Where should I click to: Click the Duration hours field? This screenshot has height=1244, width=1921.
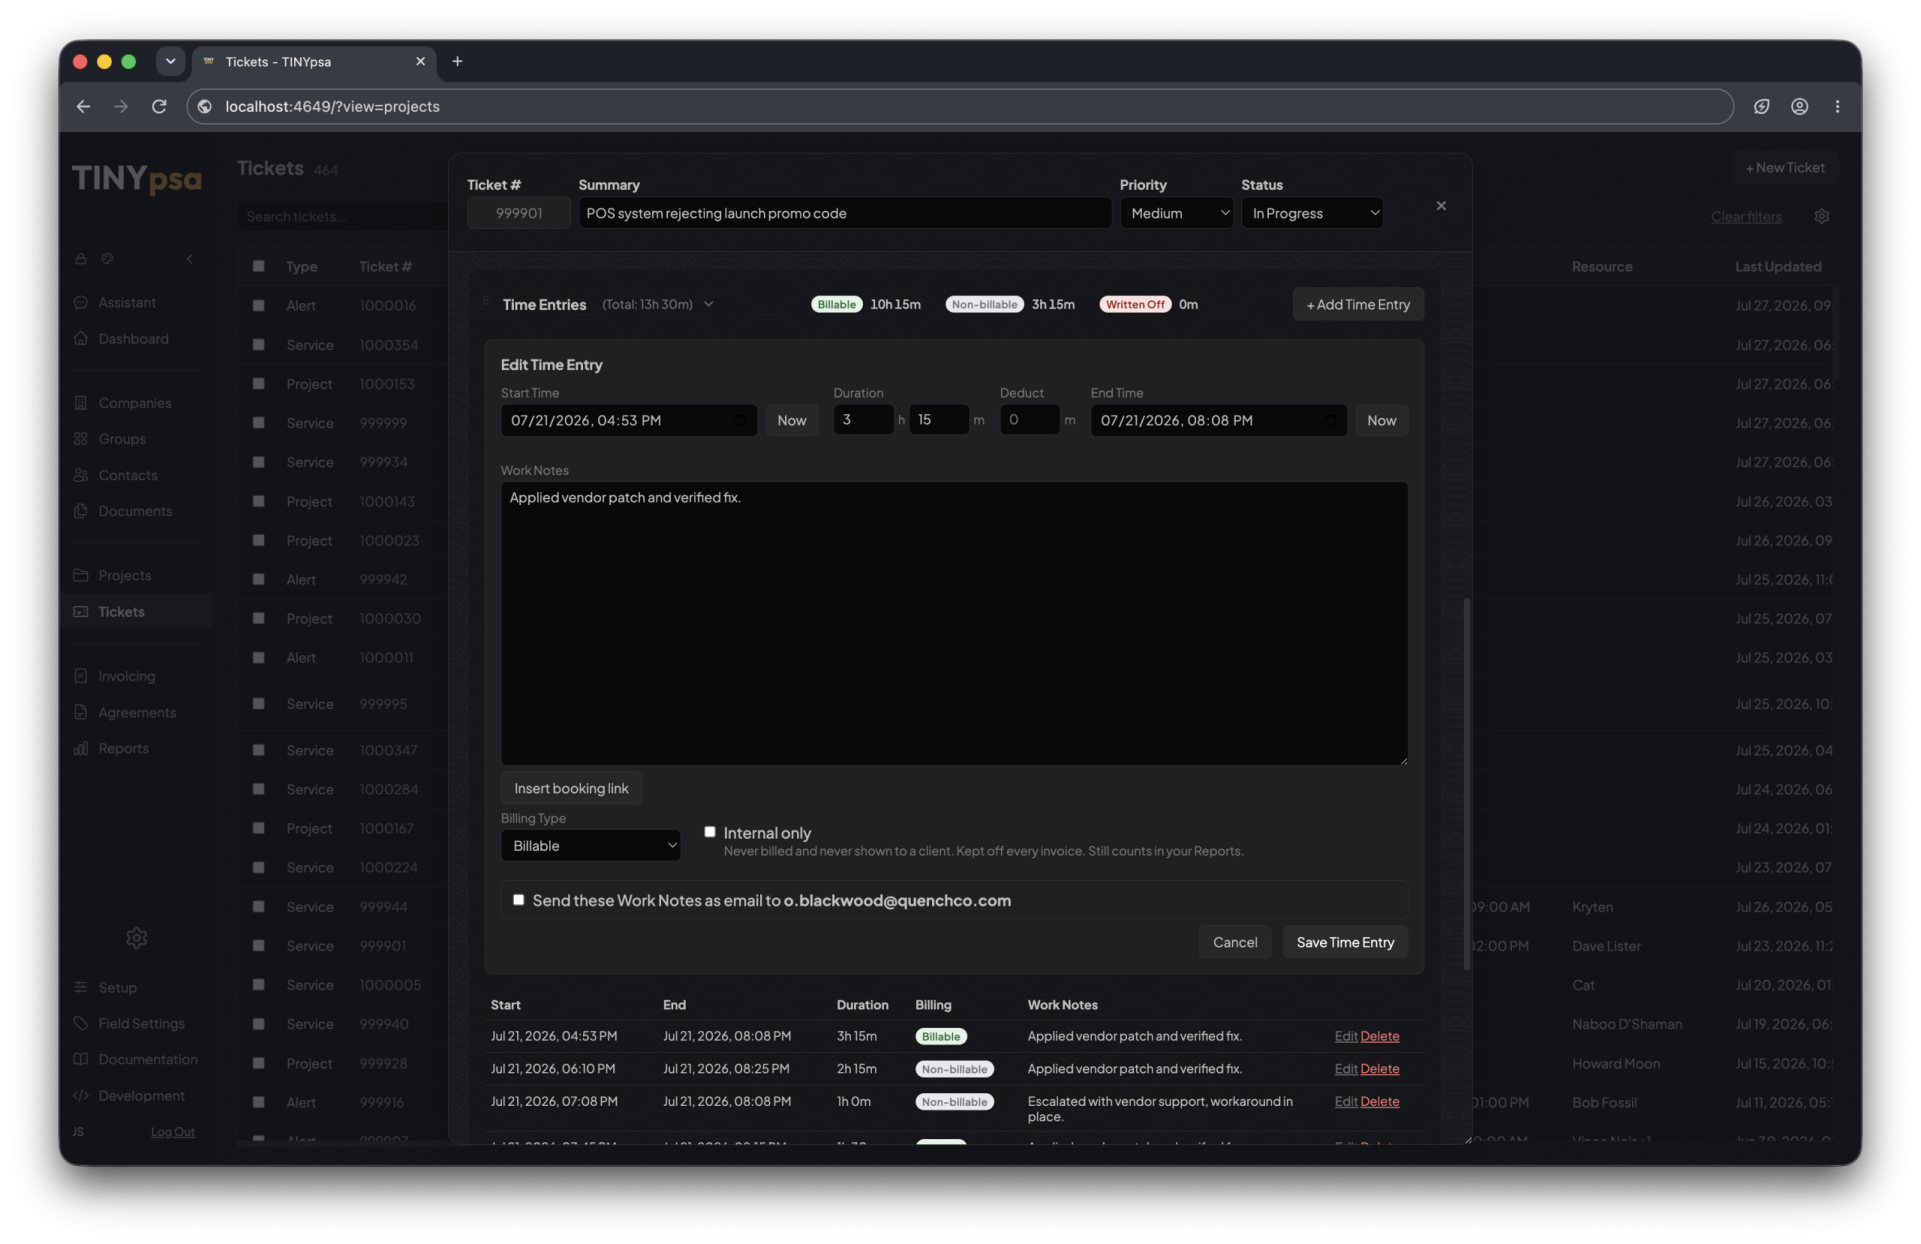pos(863,420)
